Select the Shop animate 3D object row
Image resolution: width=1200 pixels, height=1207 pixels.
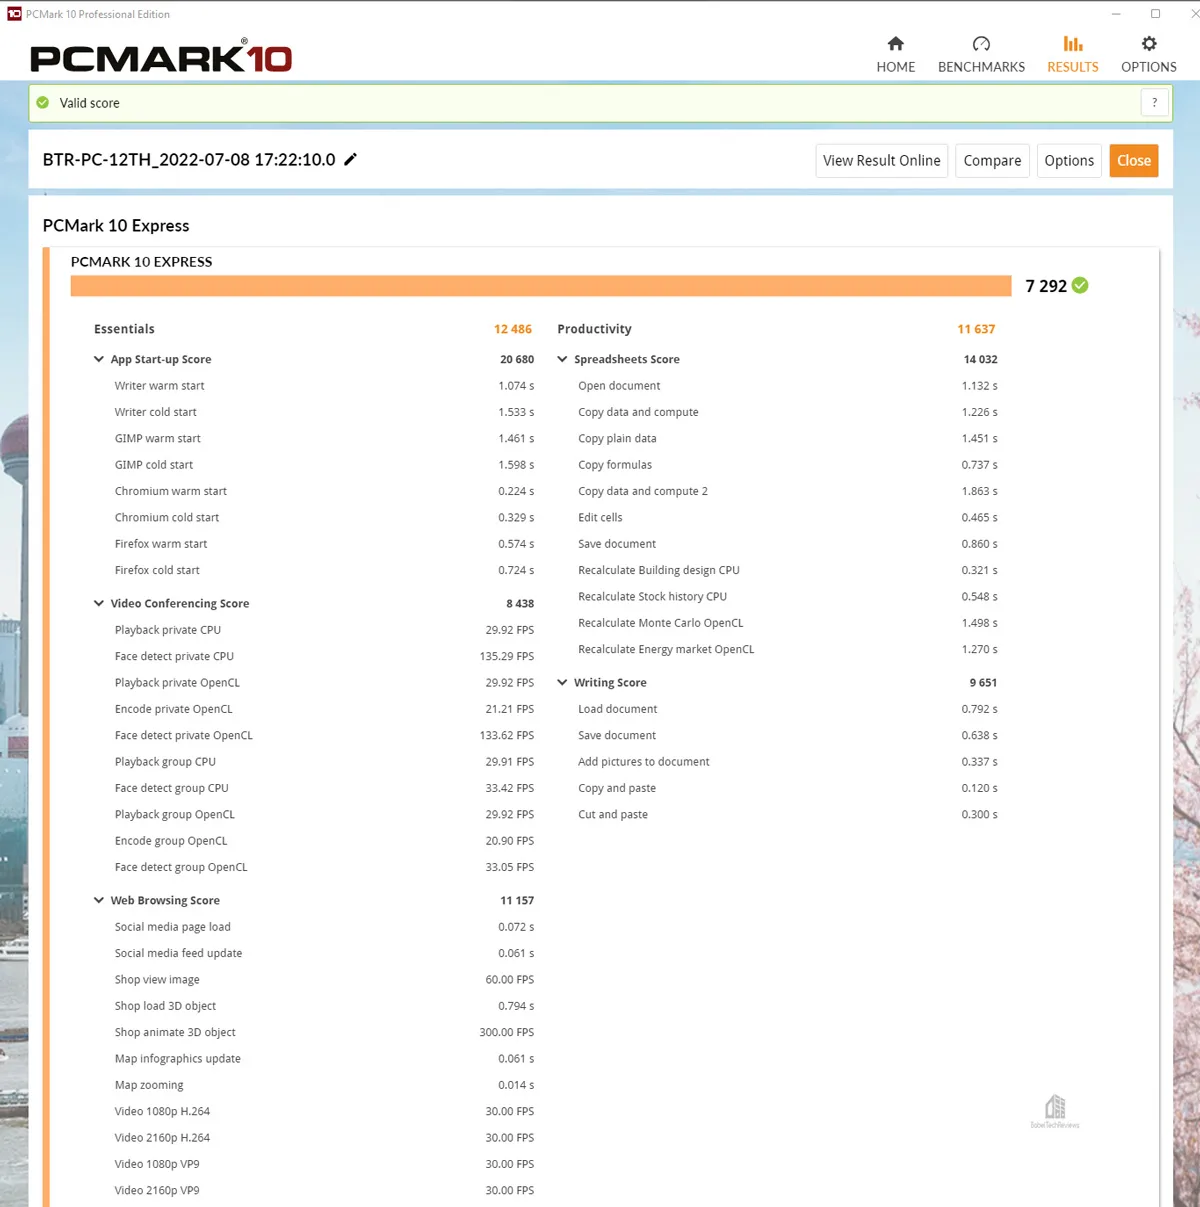324,1032
